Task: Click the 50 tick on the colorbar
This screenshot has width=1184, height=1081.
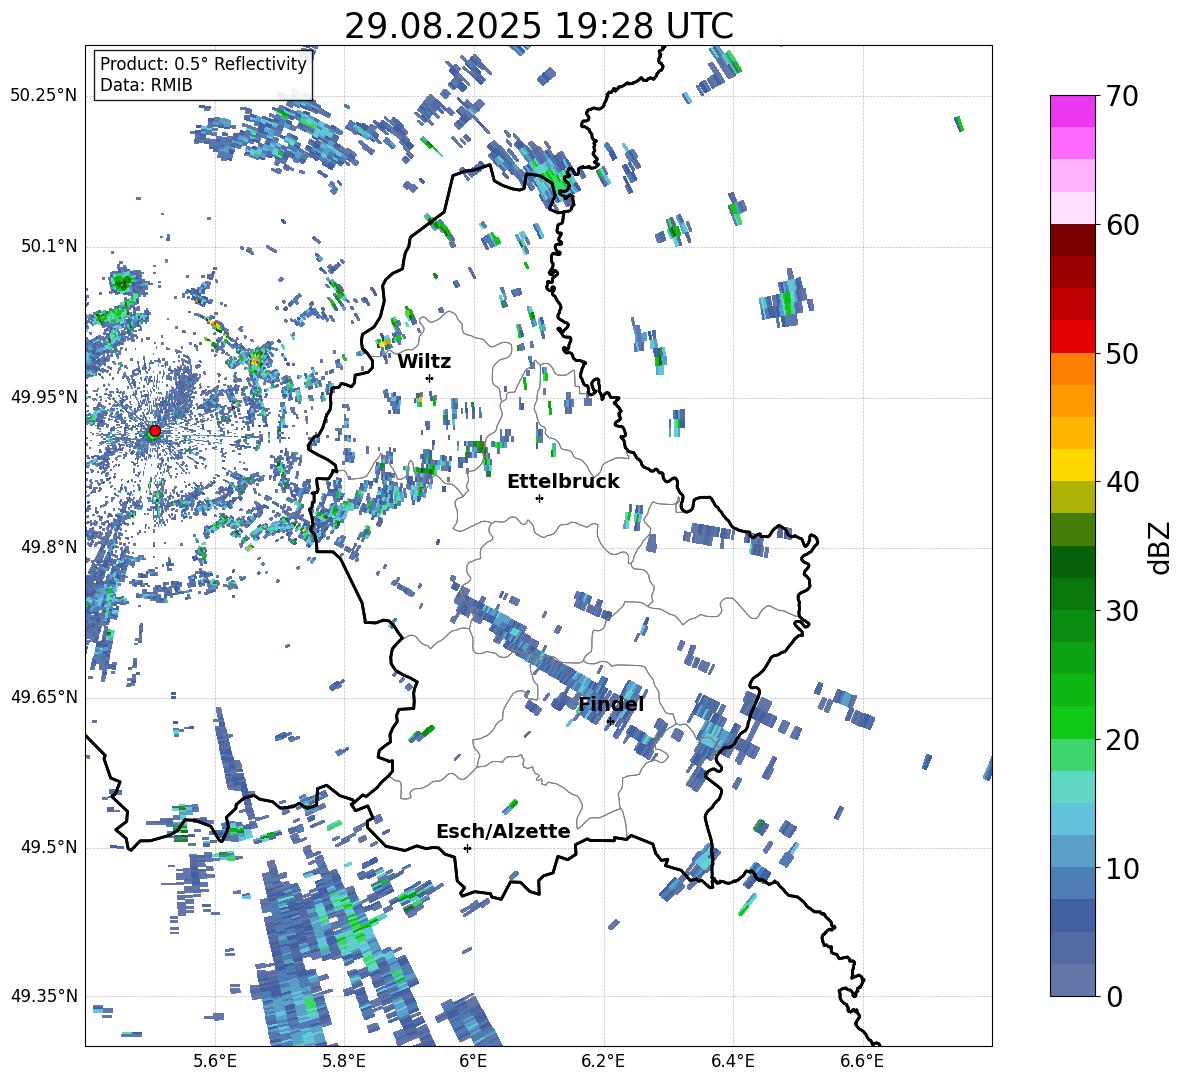Action: point(1122,354)
